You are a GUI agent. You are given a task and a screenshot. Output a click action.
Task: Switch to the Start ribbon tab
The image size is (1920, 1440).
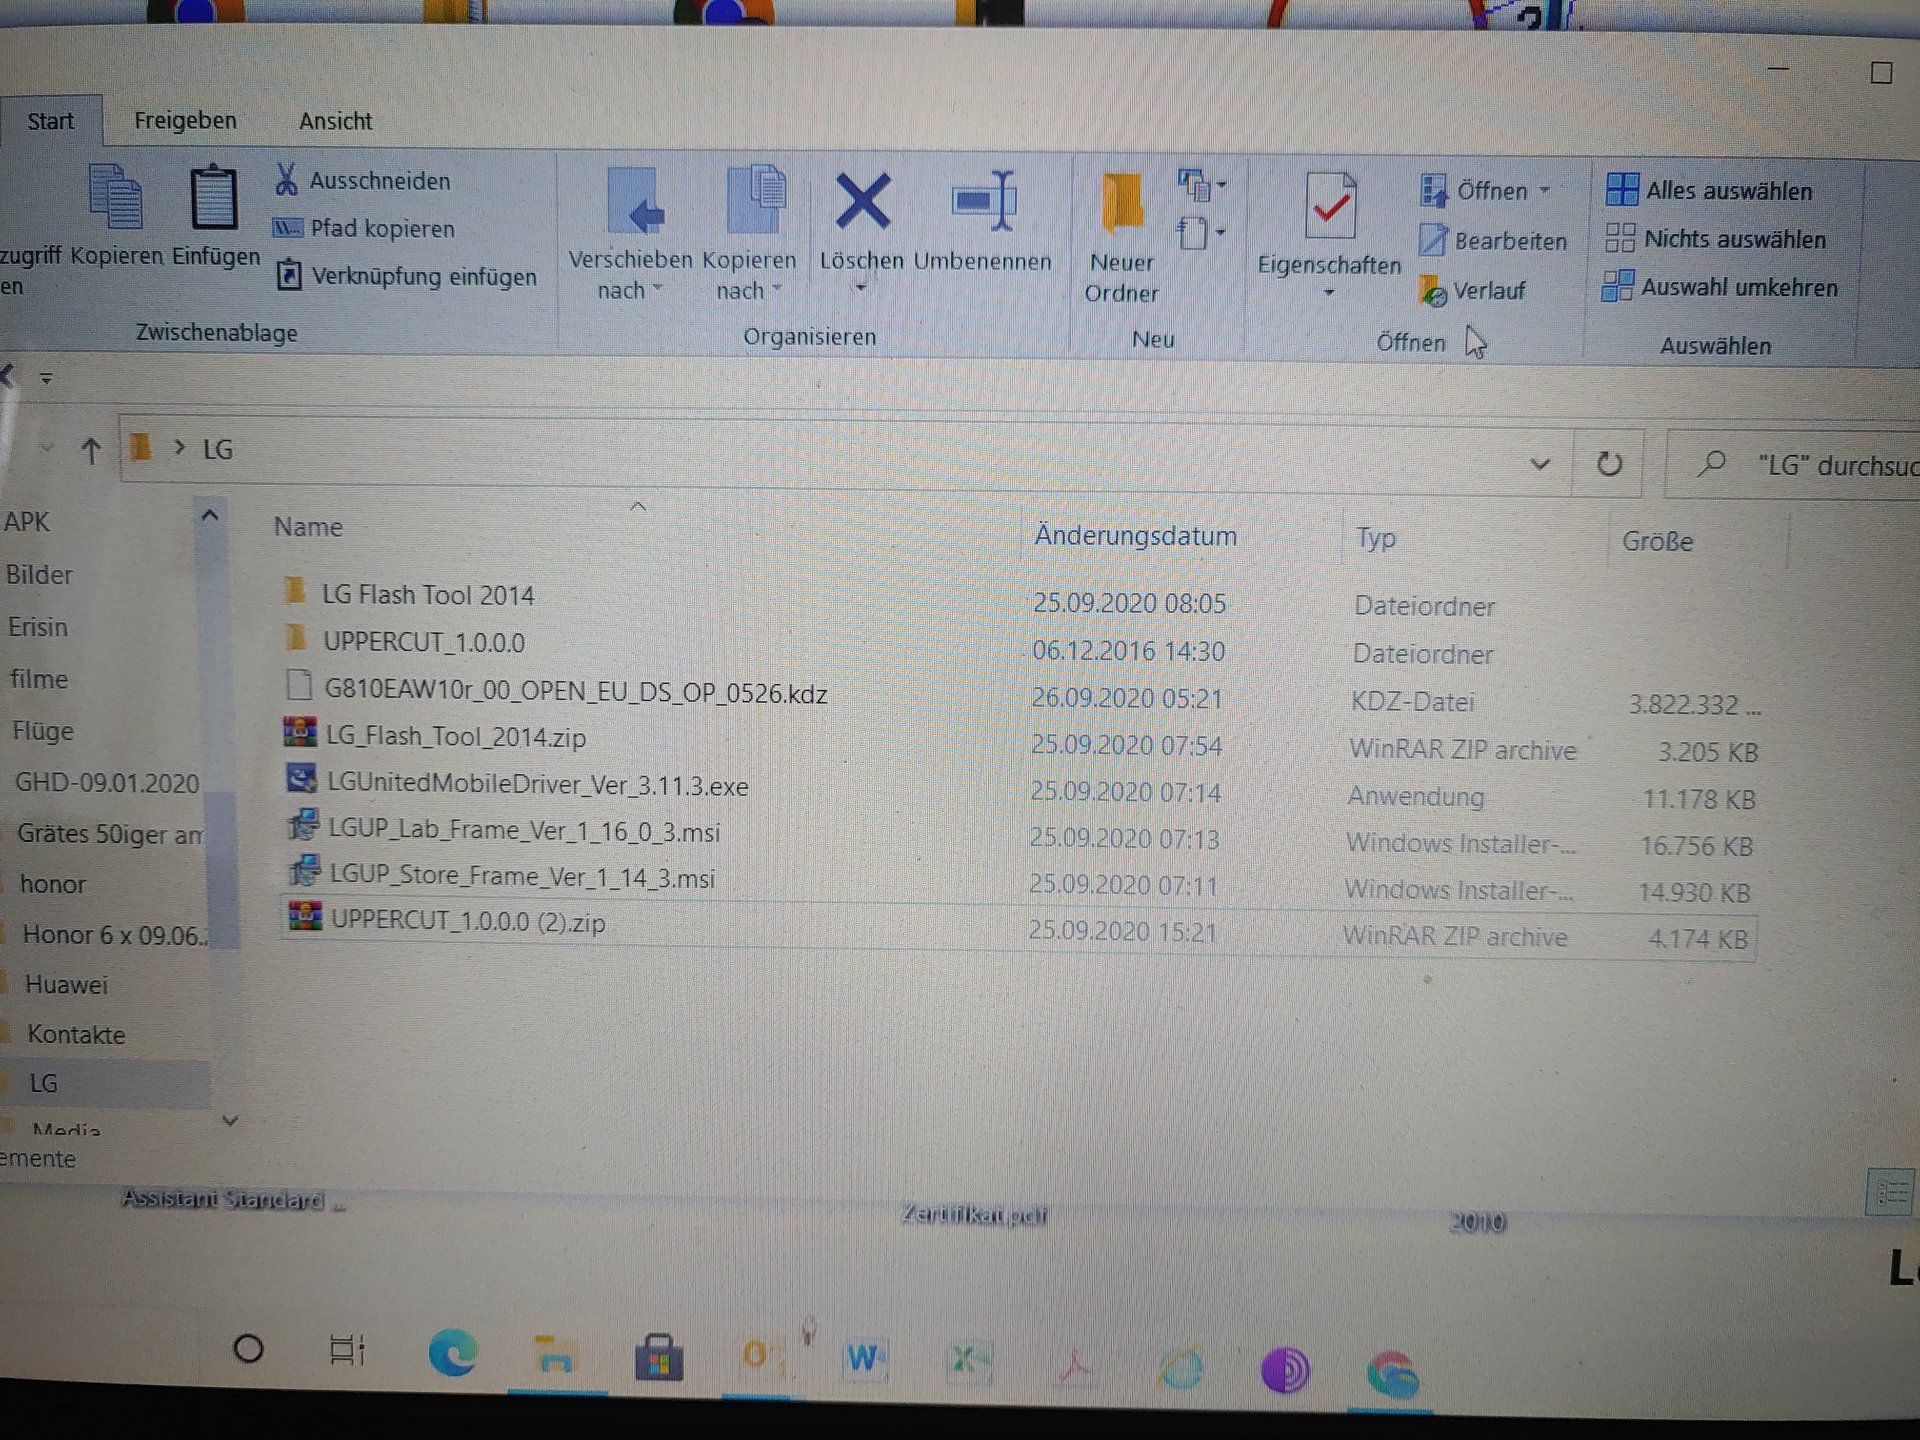click(50, 121)
